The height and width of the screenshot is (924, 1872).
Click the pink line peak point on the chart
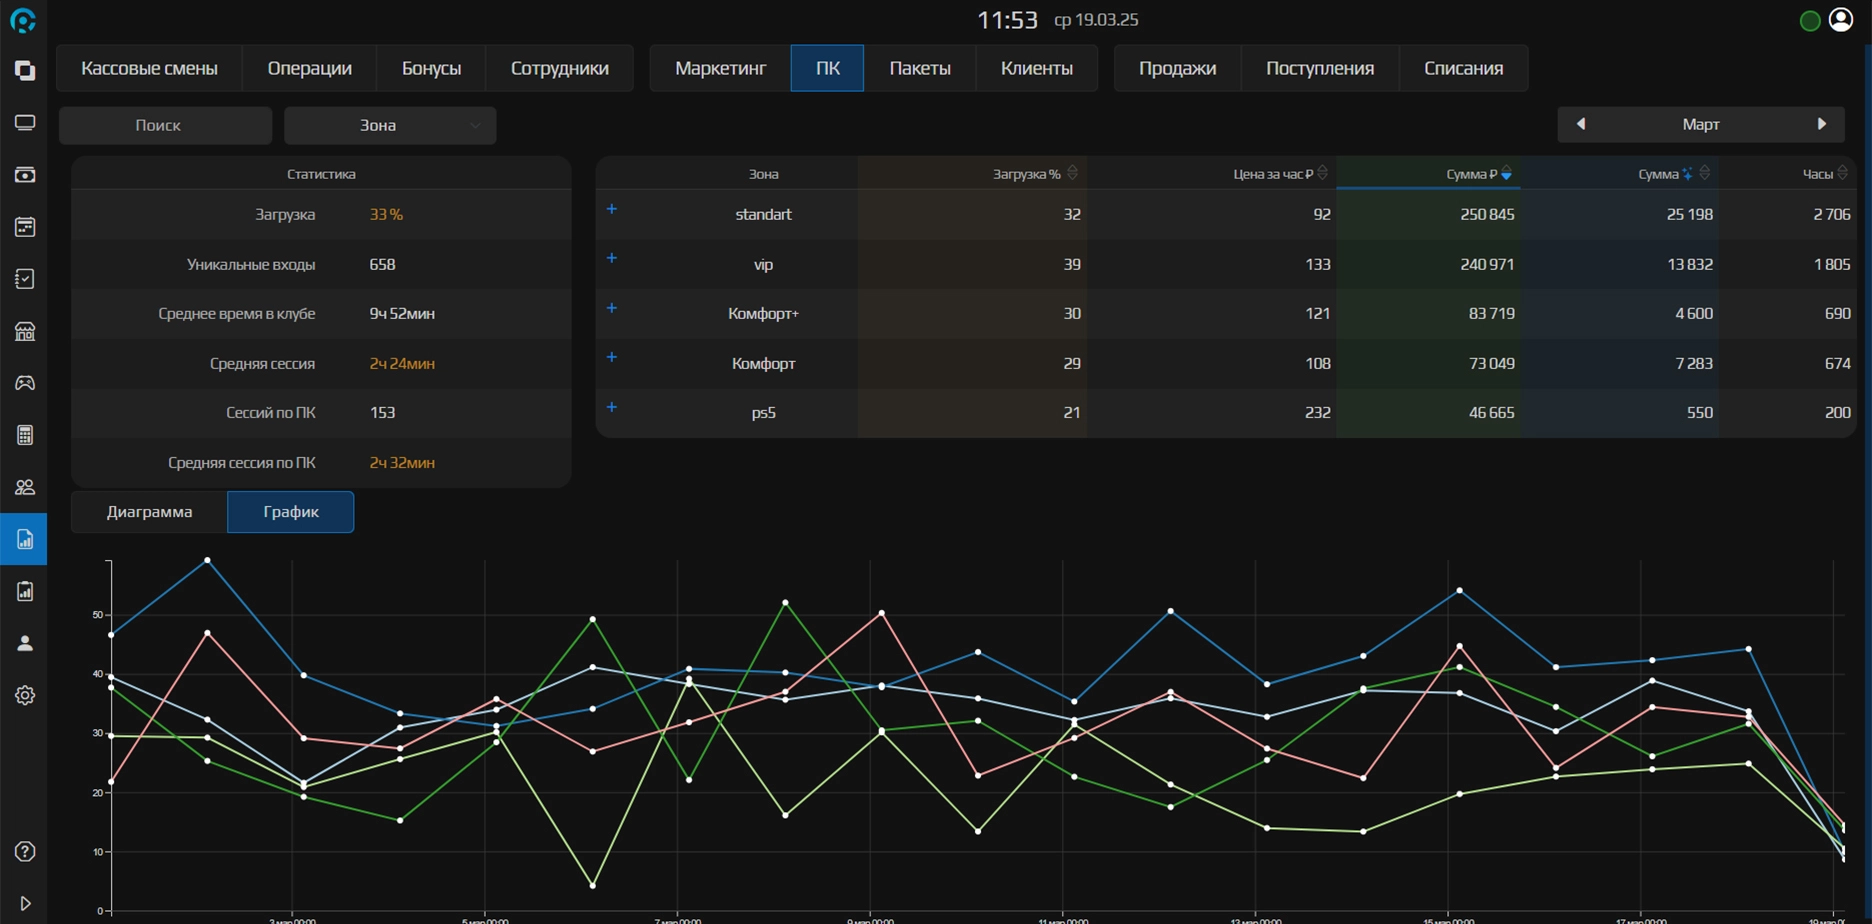click(x=881, y=613)
